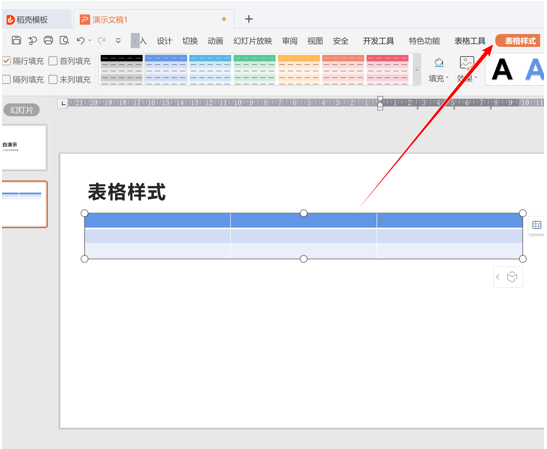Apply the green table style swatch
The width and height of the screenshot is (547, 449).
pos(255,69)
